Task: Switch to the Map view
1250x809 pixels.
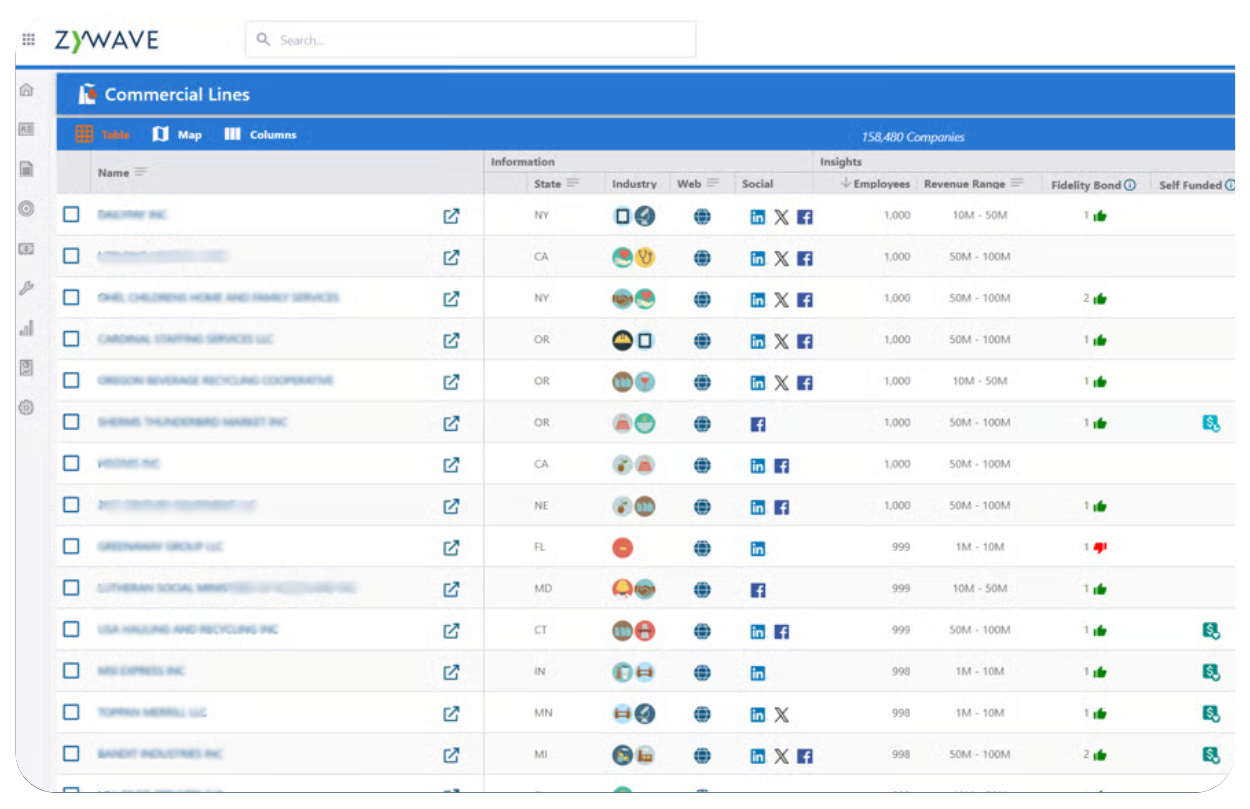Action: pos(177,135)
